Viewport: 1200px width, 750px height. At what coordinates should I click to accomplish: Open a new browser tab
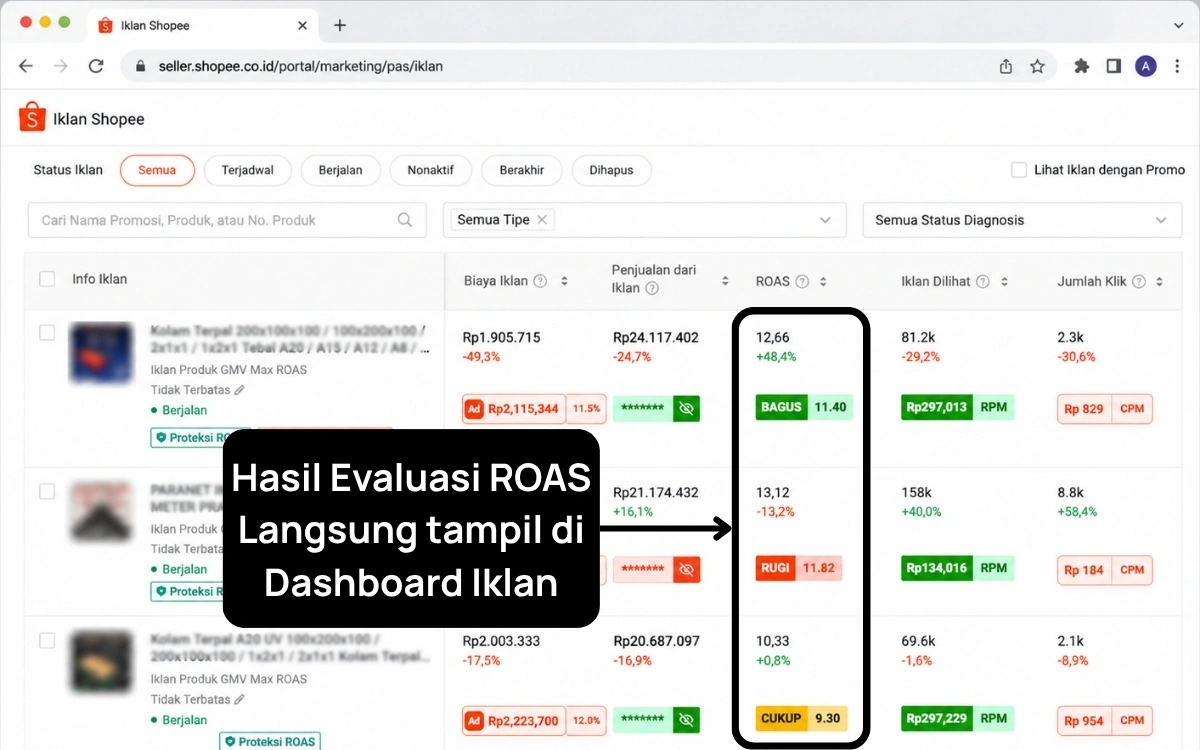tap(340, 25)
